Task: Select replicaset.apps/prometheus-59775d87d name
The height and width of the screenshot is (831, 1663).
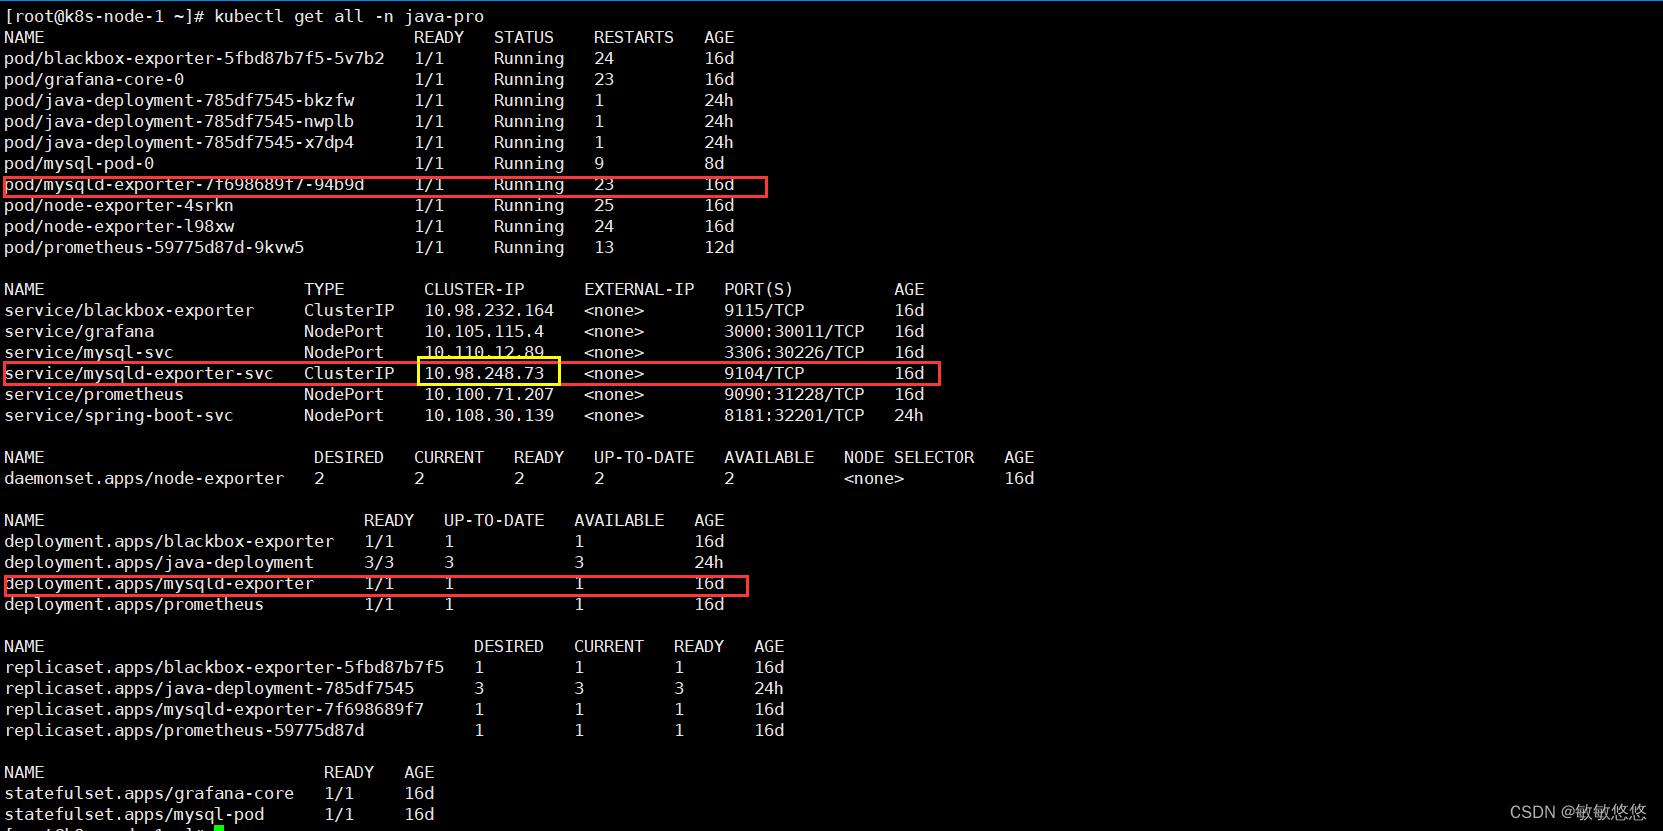Action: click(184, 730)
